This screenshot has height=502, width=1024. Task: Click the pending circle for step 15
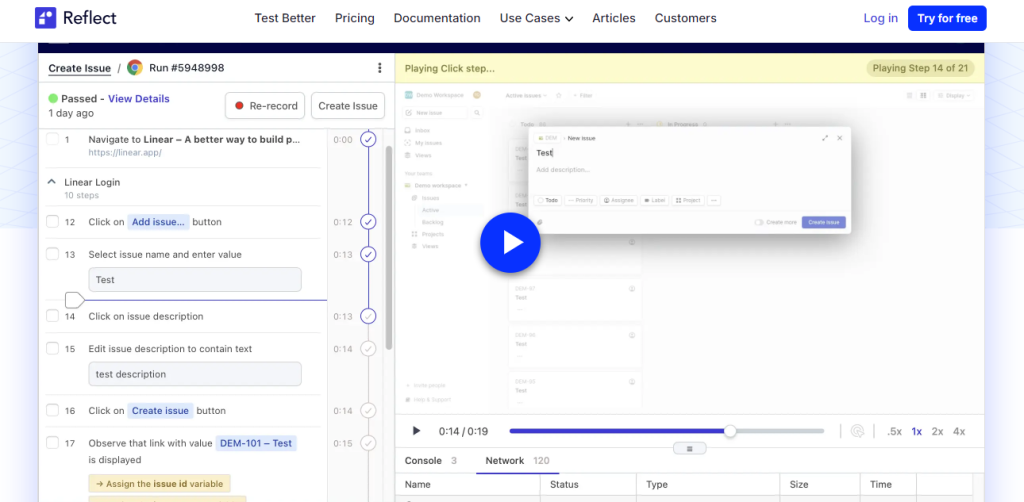tap(368, 349)
